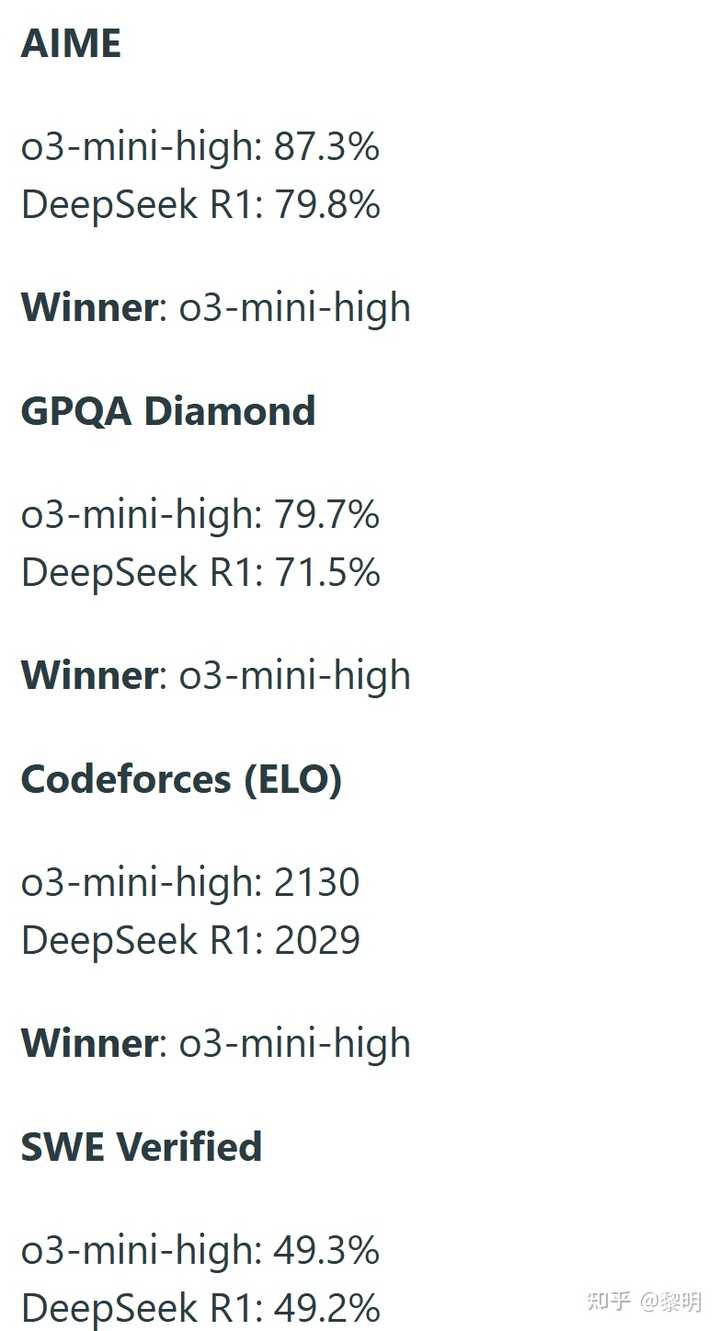Viewport: 720px width, 1331px height.
Task: Click the DeepSeek R1 71.5% score line
Action: [x=200, y=573]
